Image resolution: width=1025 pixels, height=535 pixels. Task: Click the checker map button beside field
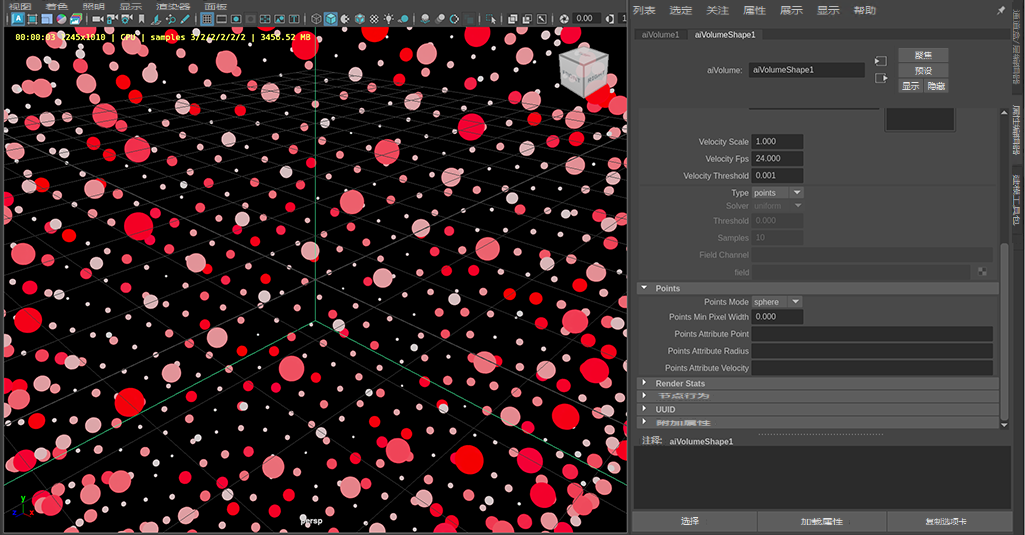pos(983,271)
